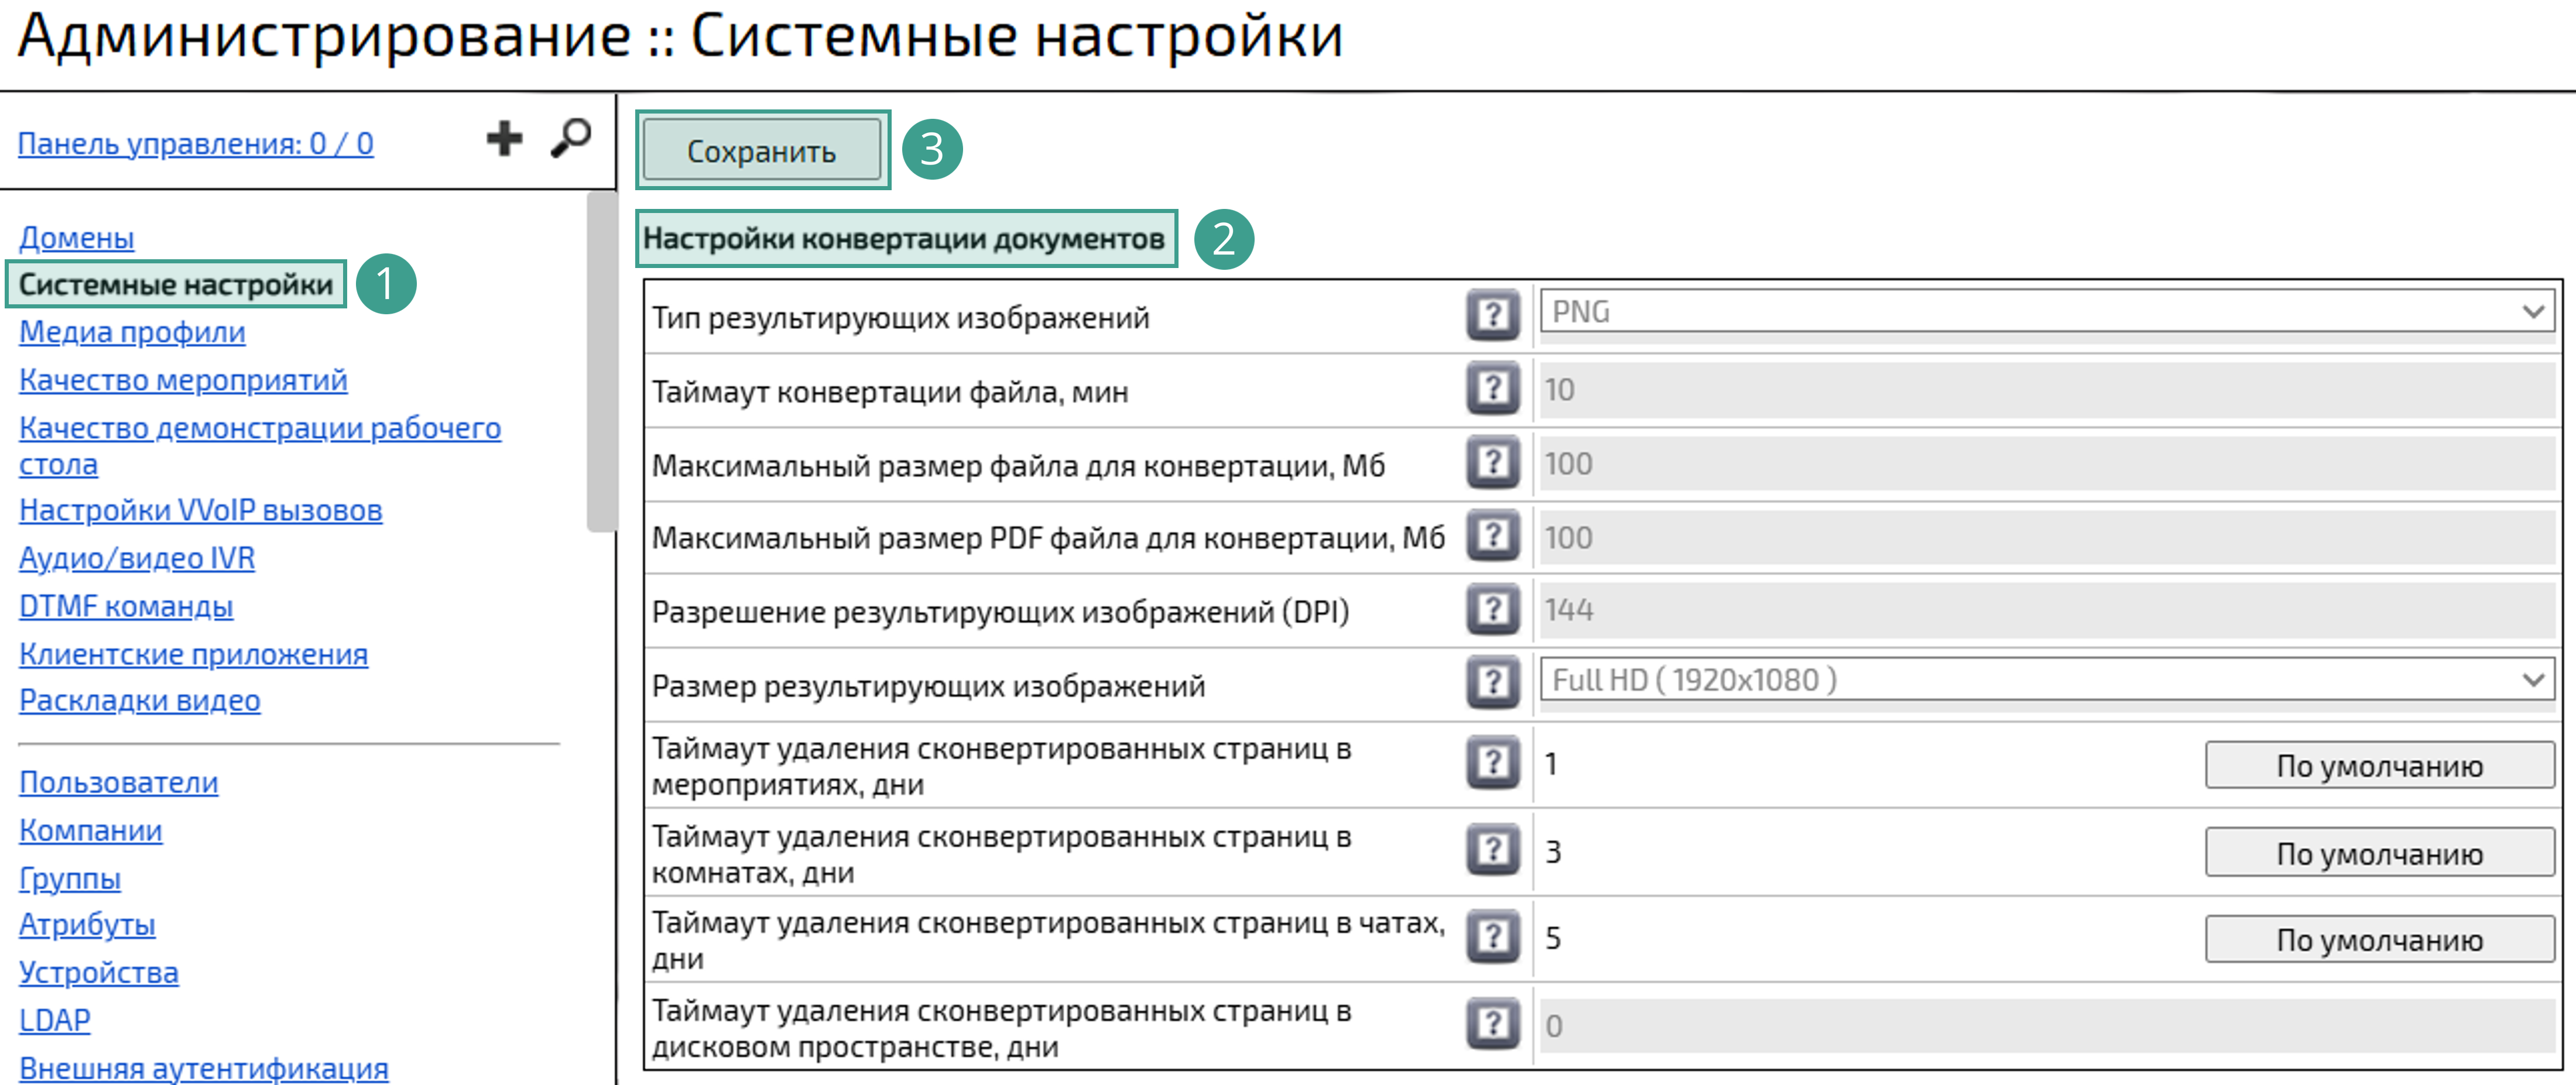
Task: Open help for result image type
Action: 1492,315
